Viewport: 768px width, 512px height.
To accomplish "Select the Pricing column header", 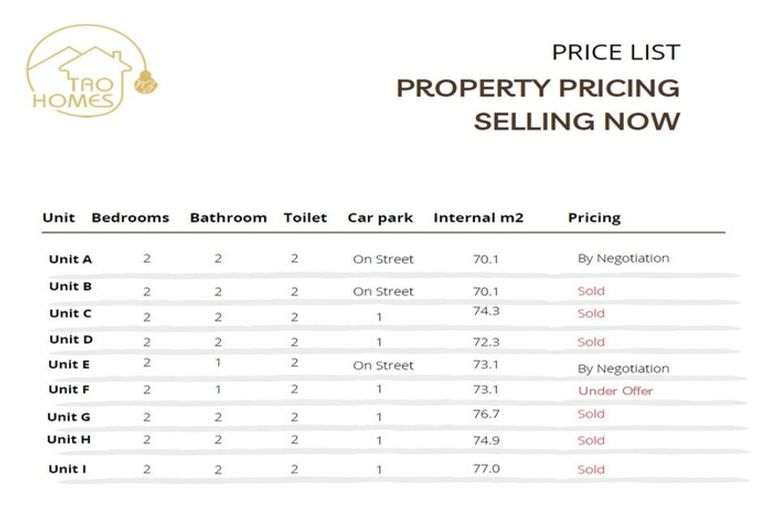I will click(594, 217).
